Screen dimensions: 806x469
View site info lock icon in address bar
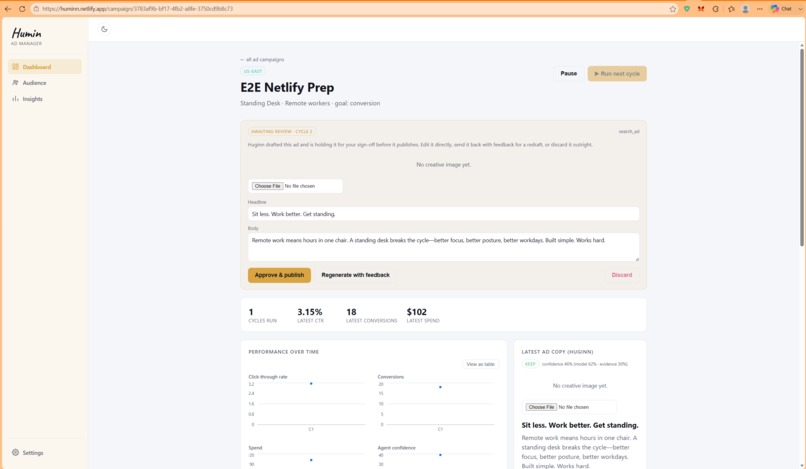(36, 9)
